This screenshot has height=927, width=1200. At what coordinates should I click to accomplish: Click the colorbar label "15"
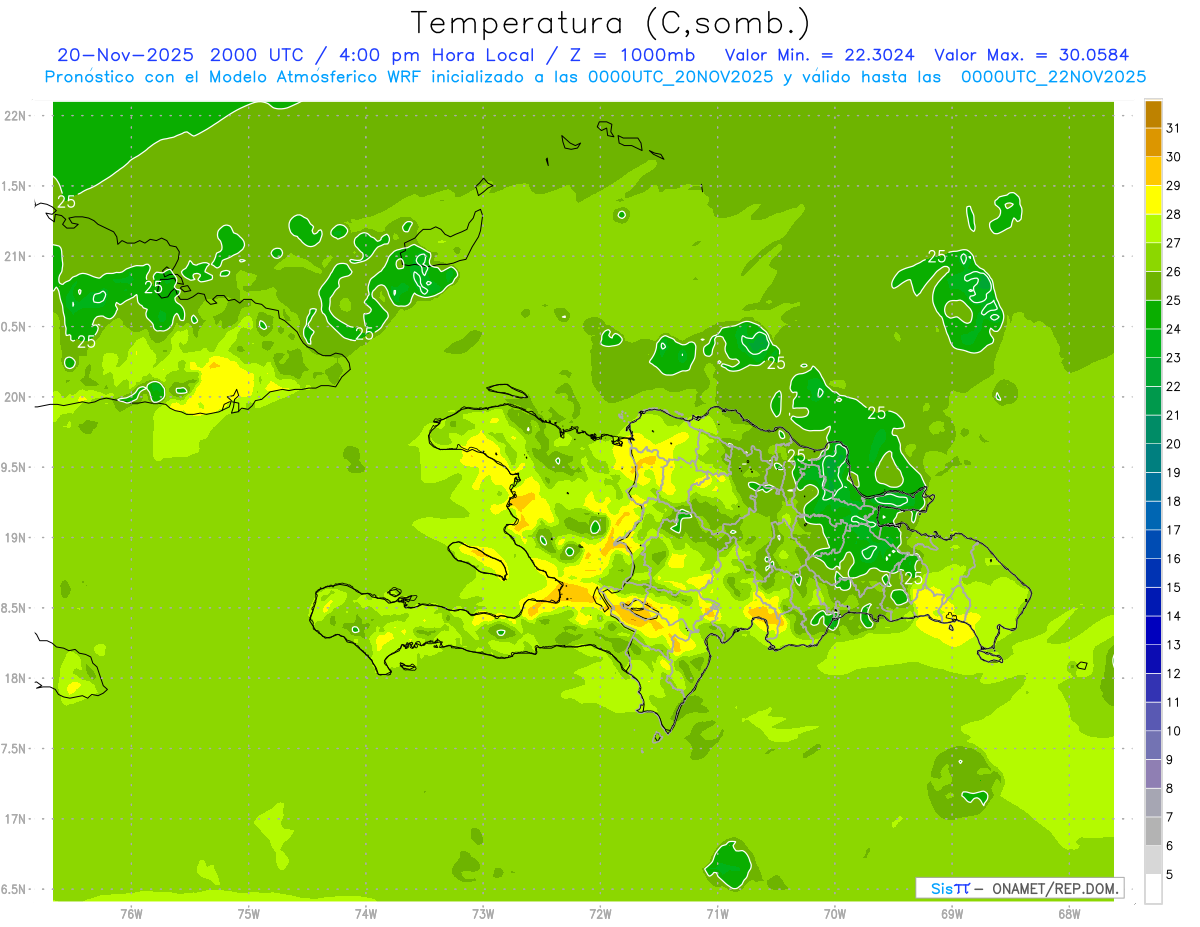pos(1174,587)
